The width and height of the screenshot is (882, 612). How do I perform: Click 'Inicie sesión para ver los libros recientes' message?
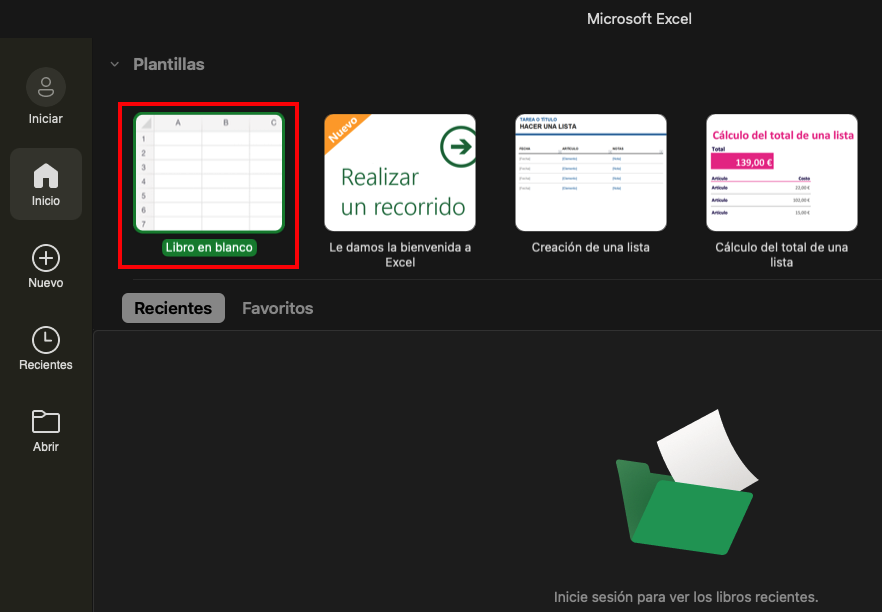(685, 597)
